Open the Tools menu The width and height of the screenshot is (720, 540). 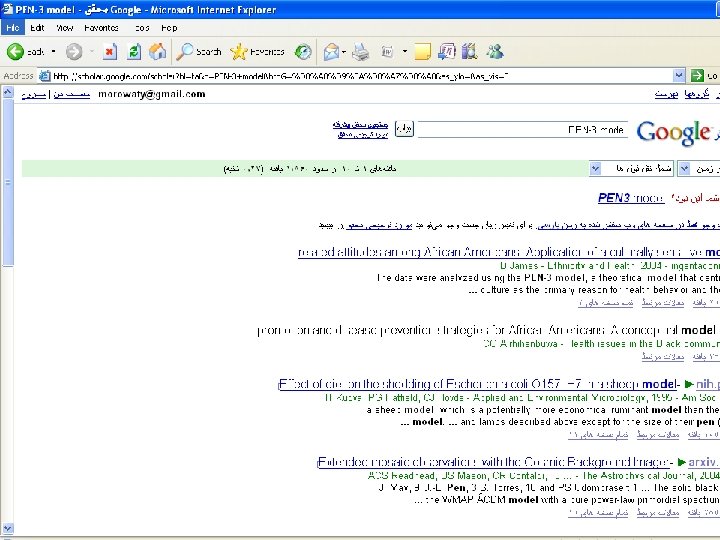click(141, 28)
